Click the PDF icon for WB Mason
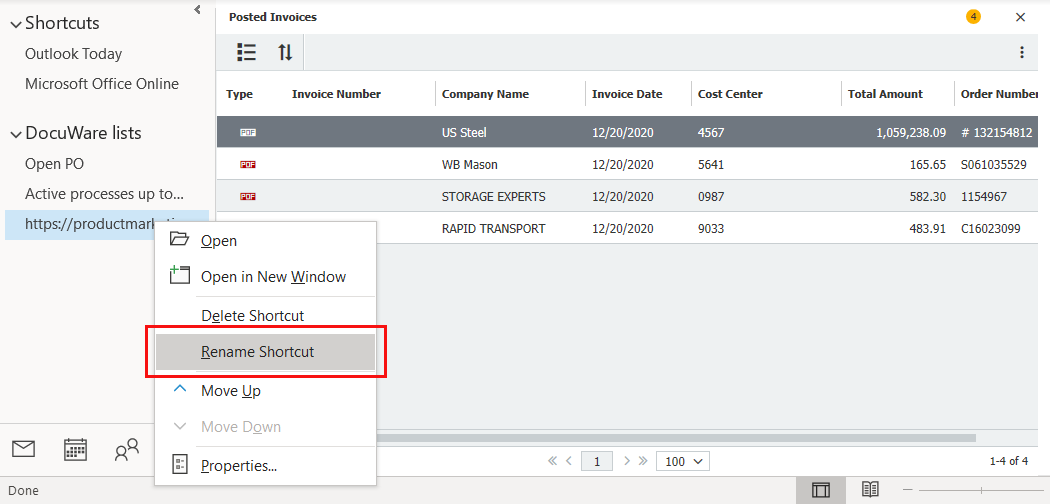 248,164
